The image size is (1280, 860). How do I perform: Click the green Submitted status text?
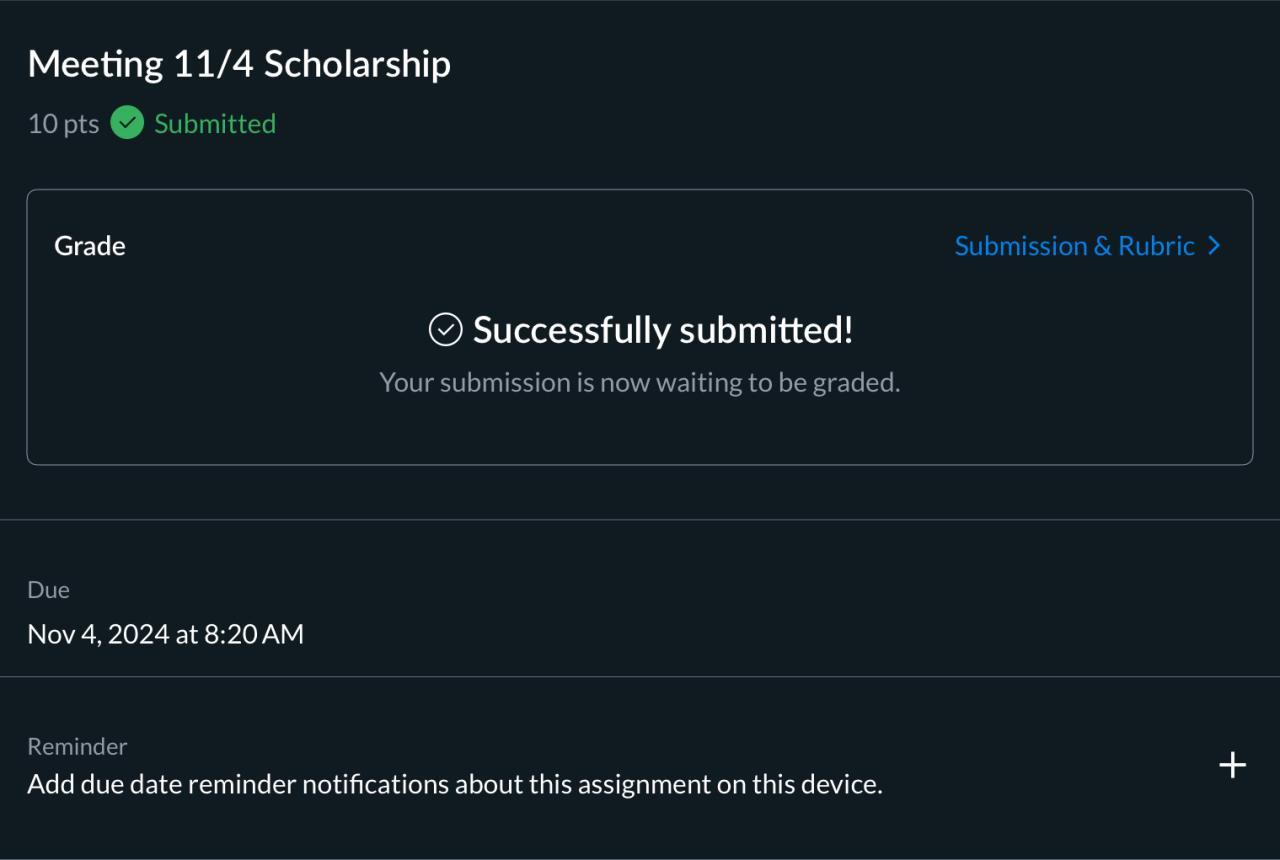pos(215,124)
